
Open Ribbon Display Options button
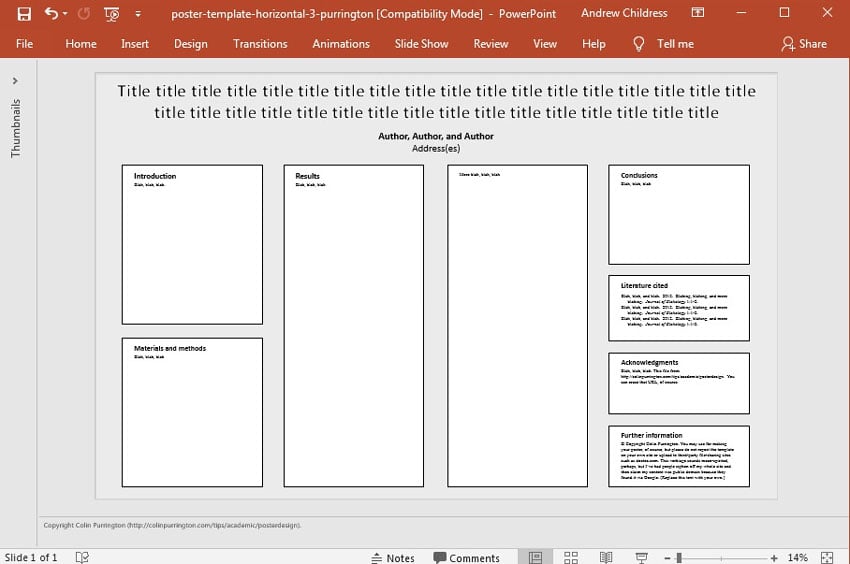(x=696, y=14)
